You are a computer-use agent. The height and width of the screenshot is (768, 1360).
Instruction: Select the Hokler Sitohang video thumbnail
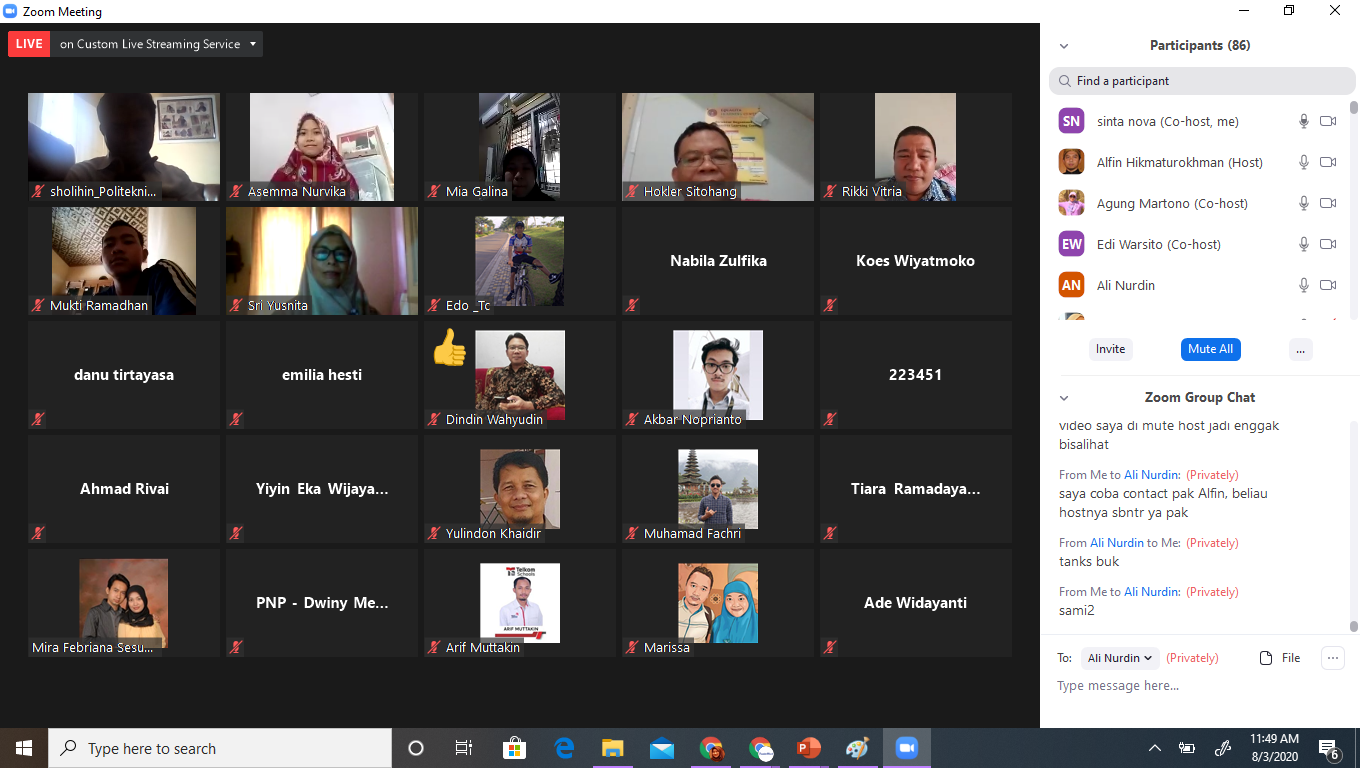(717, 147)
